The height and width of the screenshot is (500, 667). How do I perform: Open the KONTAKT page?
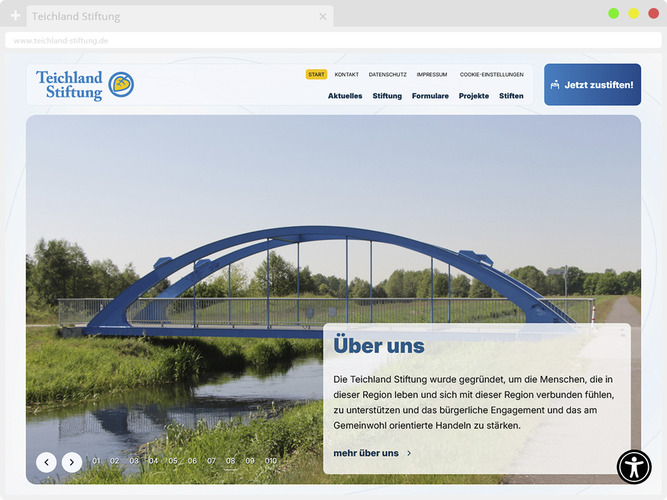[x=347, y=74]
